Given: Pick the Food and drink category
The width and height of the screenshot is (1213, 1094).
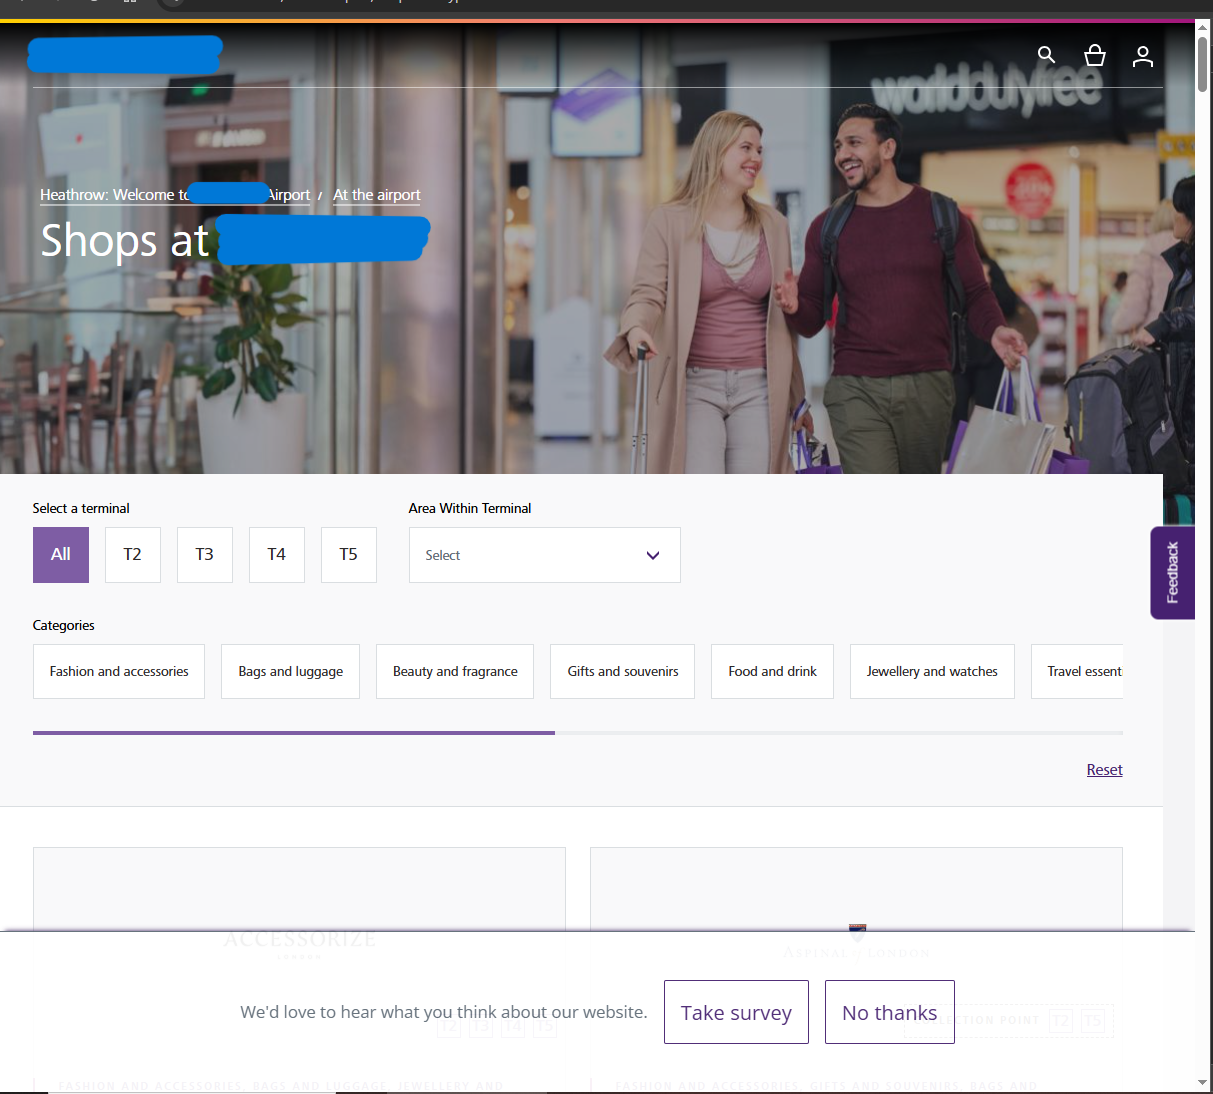Looking at the screenshot, I should click(x=772, y=672).
